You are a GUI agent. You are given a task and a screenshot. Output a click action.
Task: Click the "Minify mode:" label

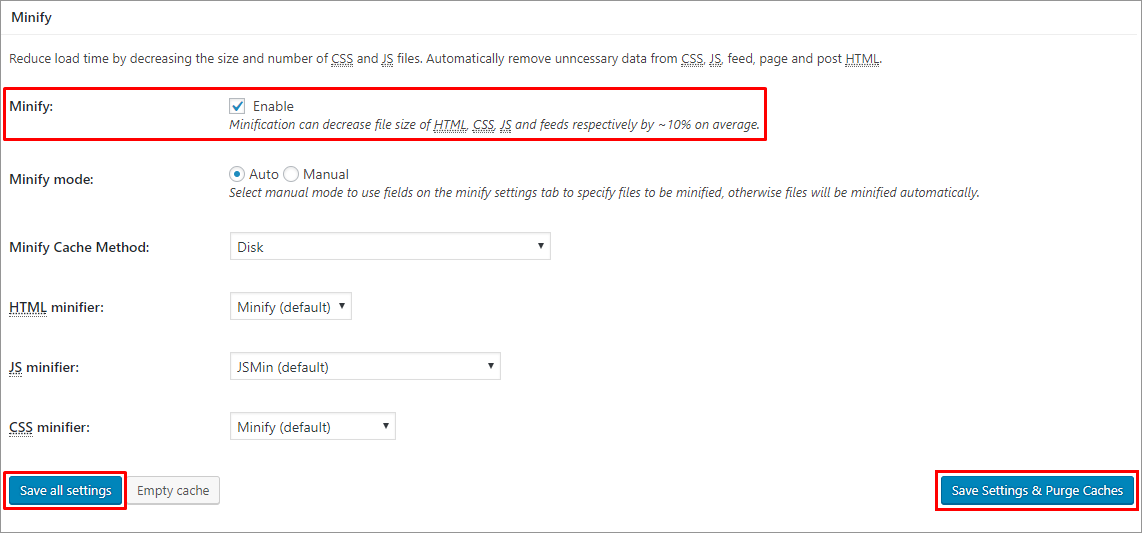[x=50, y=179]
